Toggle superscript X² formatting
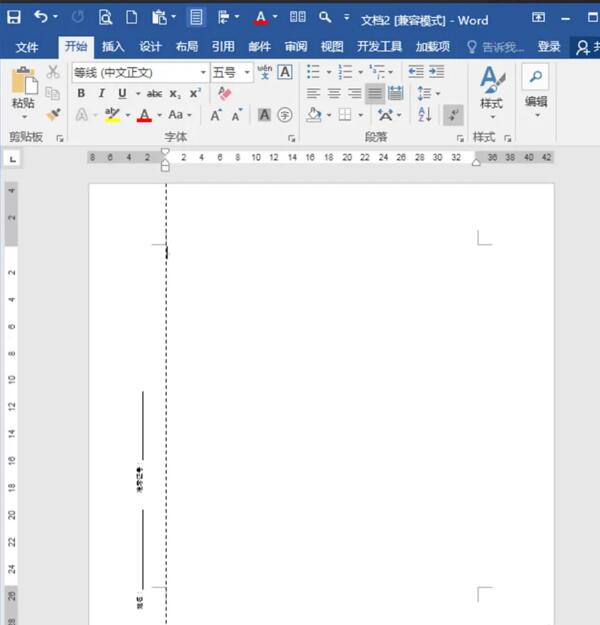The height and width of the screenshot is (625, 600). tap(195, 94)
